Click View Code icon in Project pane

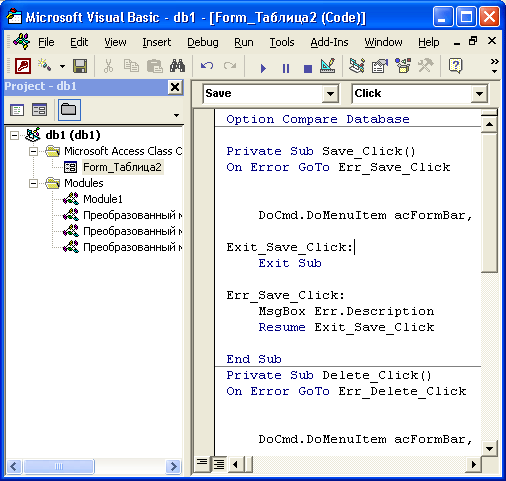pos(17,110)
